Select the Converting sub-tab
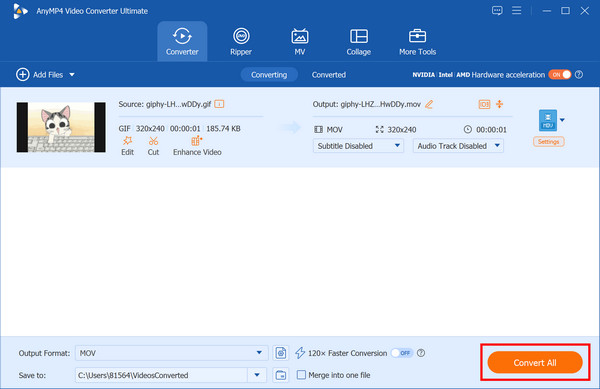 point(269,75)
